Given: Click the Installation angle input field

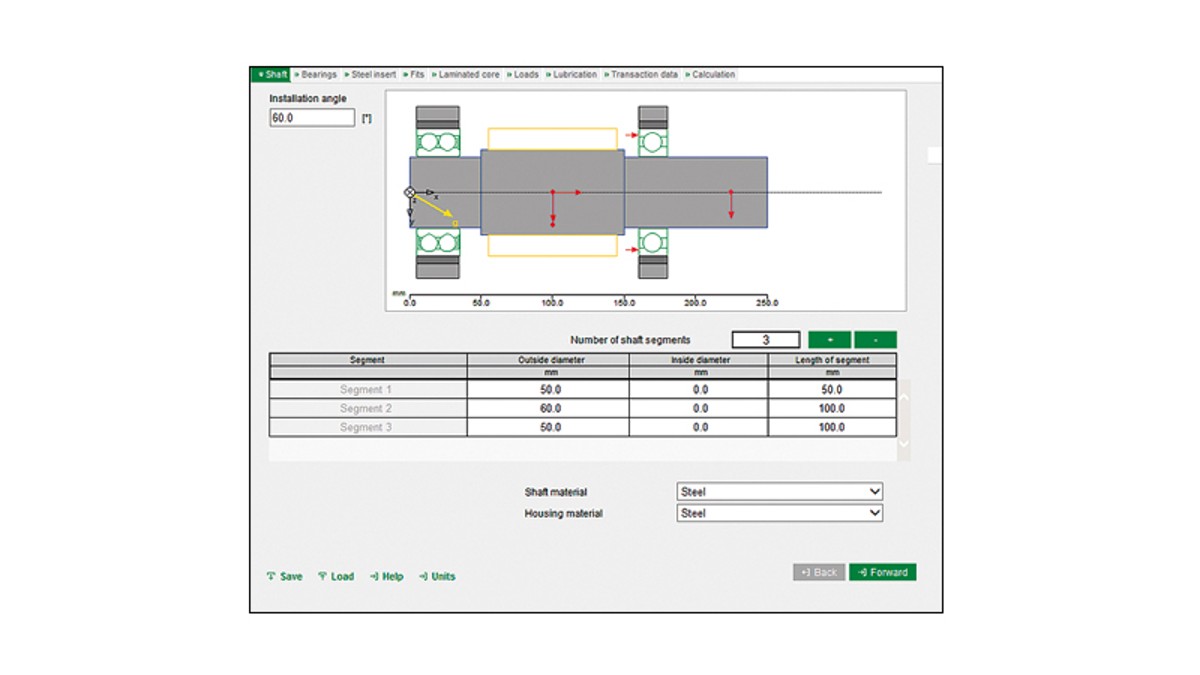Looking at the screenshot, I should click(312, 118).
